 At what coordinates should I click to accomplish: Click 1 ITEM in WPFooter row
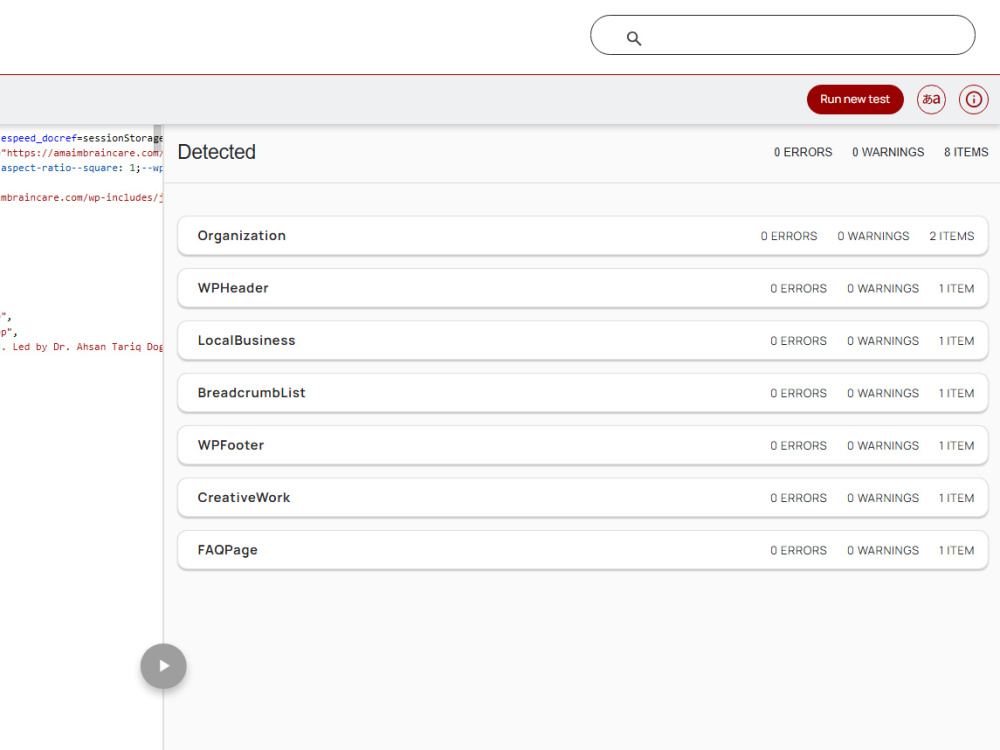point(956,446)
